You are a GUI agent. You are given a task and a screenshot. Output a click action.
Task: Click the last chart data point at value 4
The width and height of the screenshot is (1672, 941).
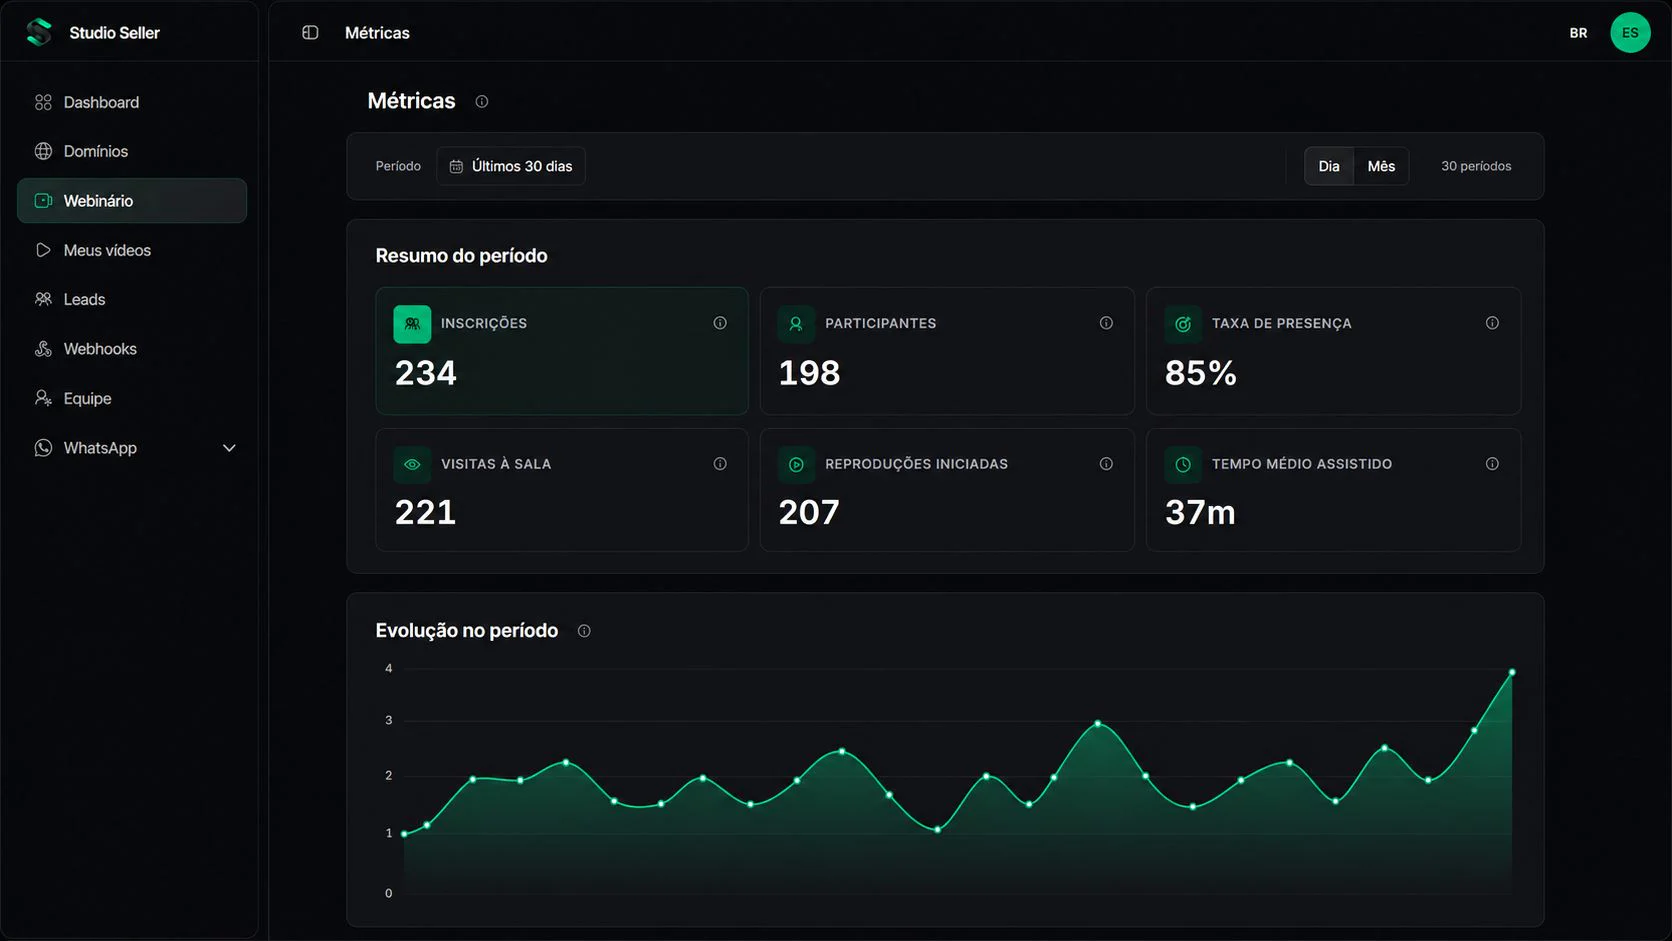click(1511, 673)
